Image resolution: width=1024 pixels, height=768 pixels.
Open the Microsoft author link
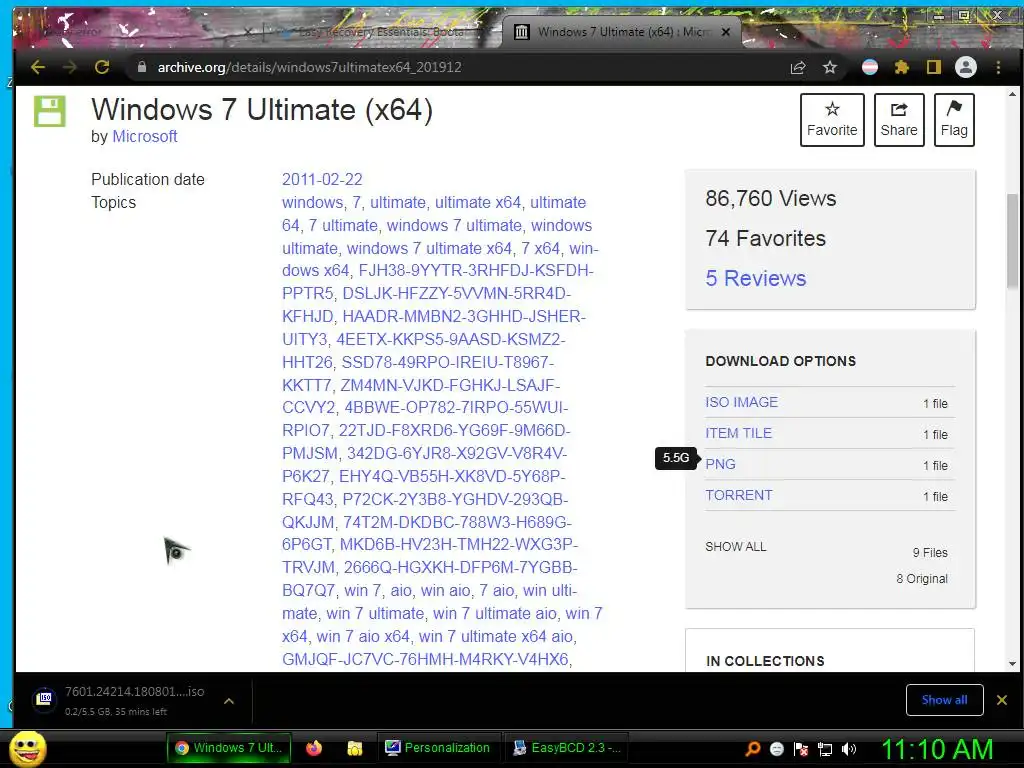(144, 136)
